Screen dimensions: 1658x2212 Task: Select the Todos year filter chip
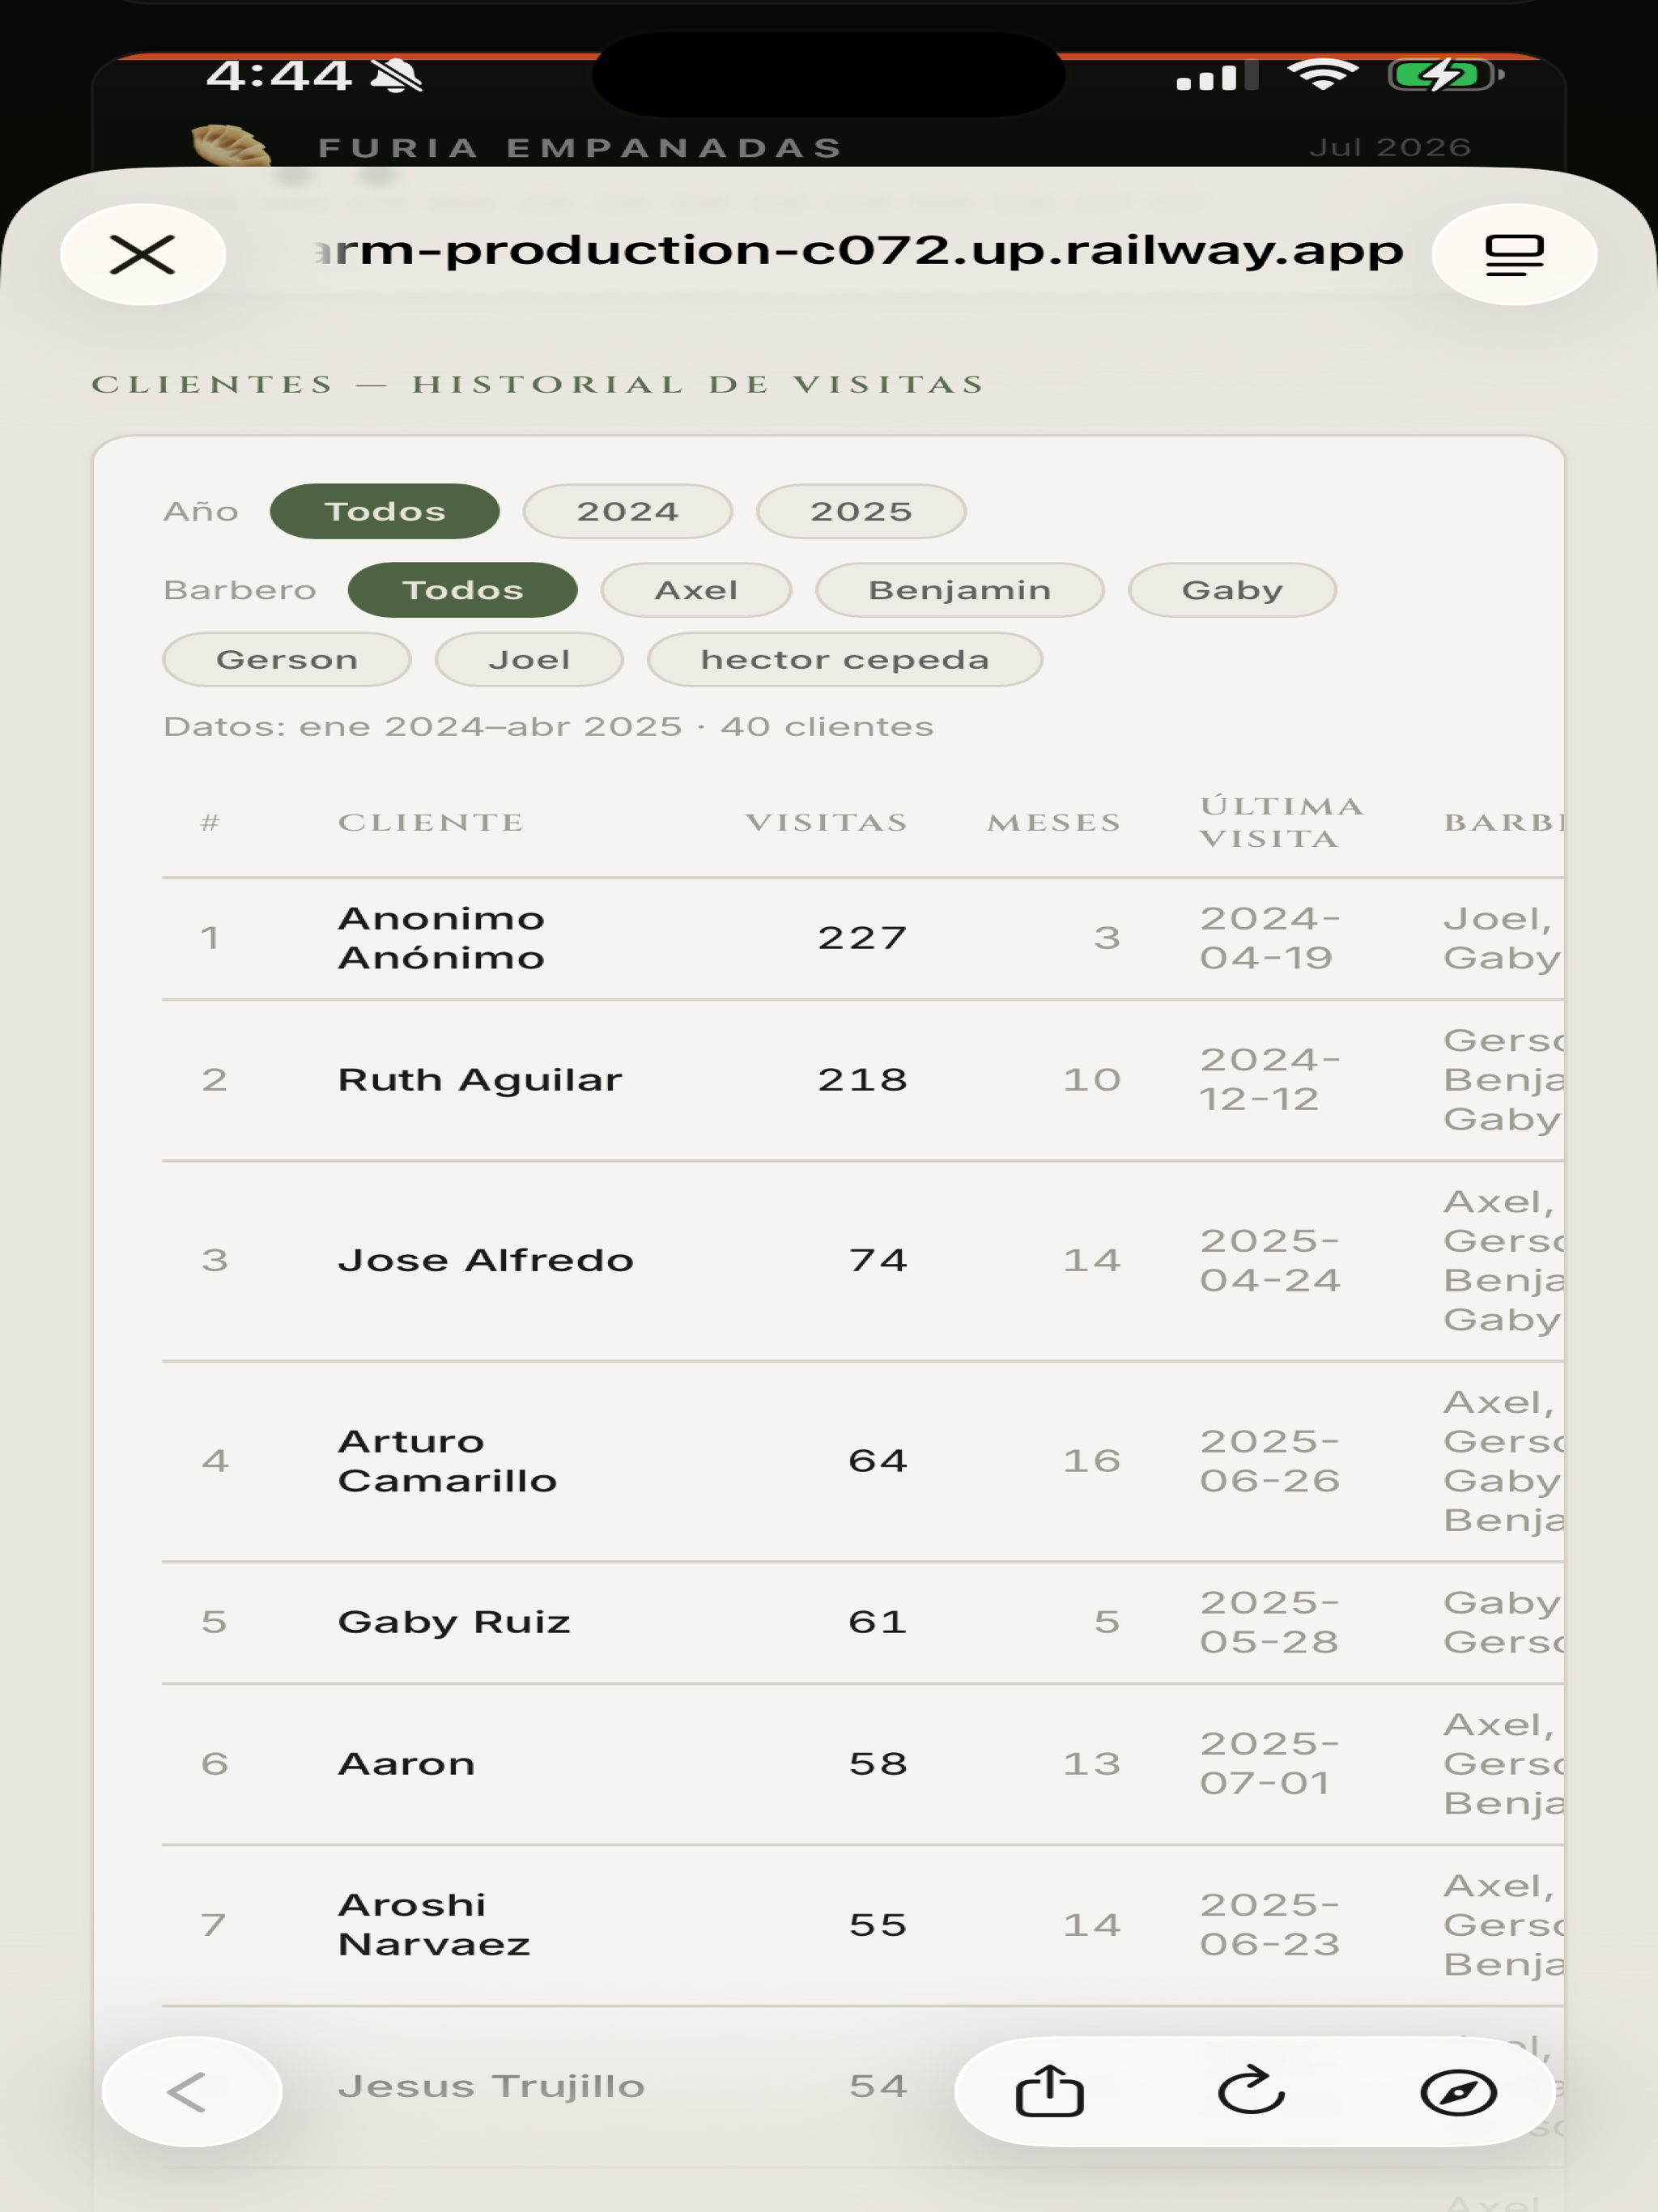[x=385, y=511]
